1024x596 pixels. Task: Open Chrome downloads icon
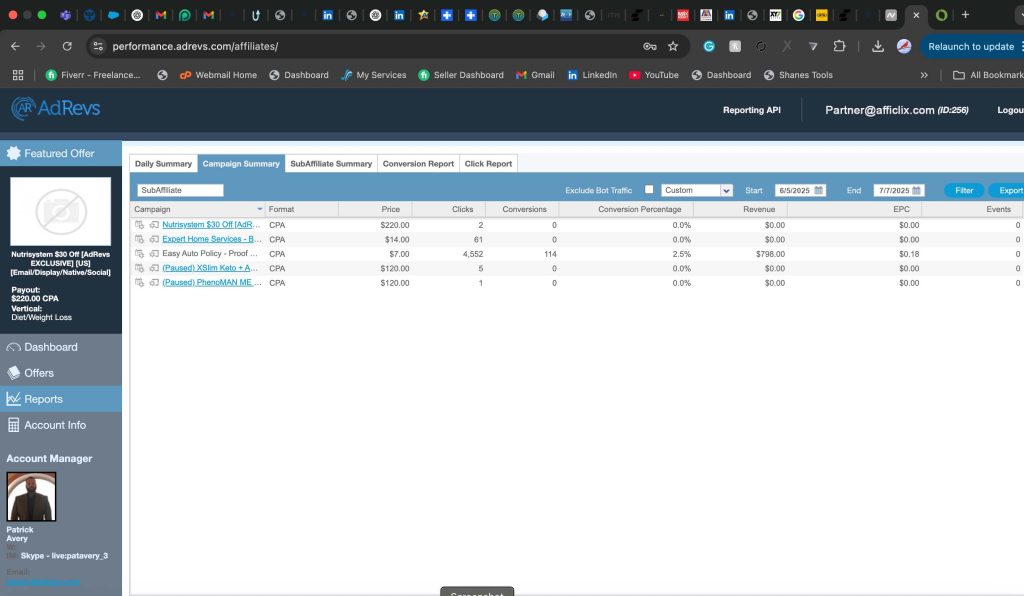coord(878,46)
